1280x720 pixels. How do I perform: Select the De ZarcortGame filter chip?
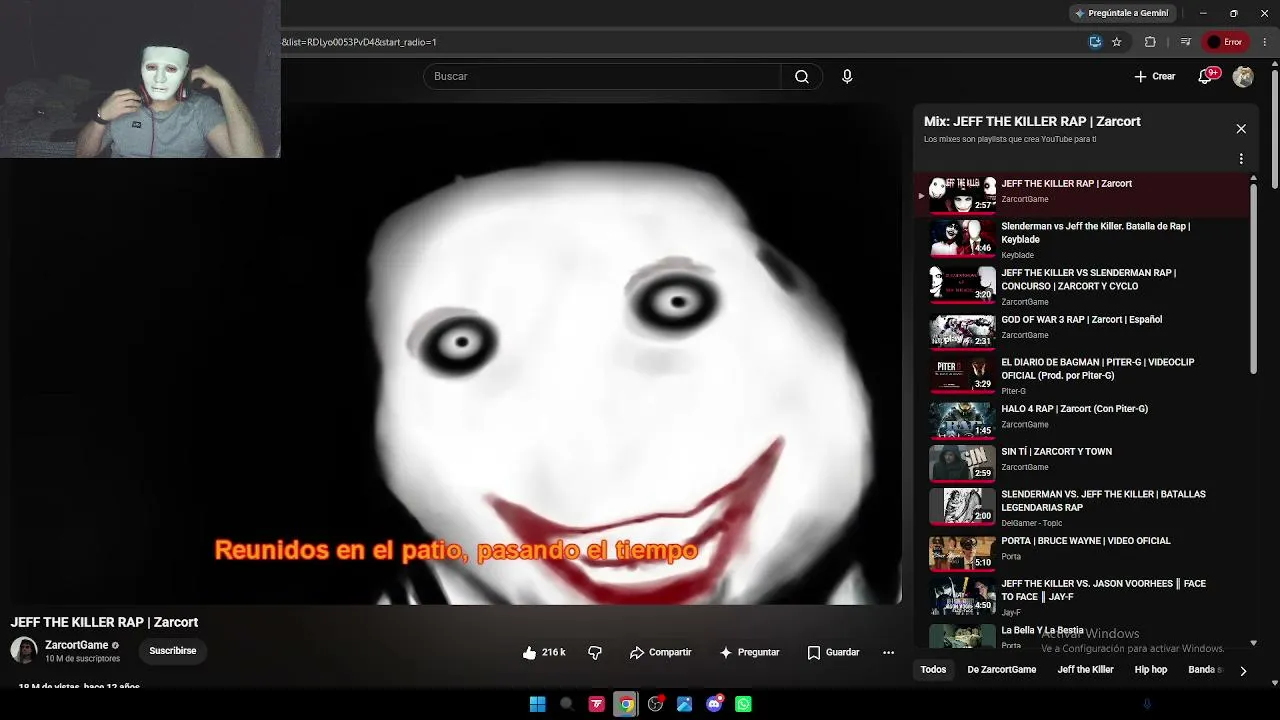pos(1001,670)
